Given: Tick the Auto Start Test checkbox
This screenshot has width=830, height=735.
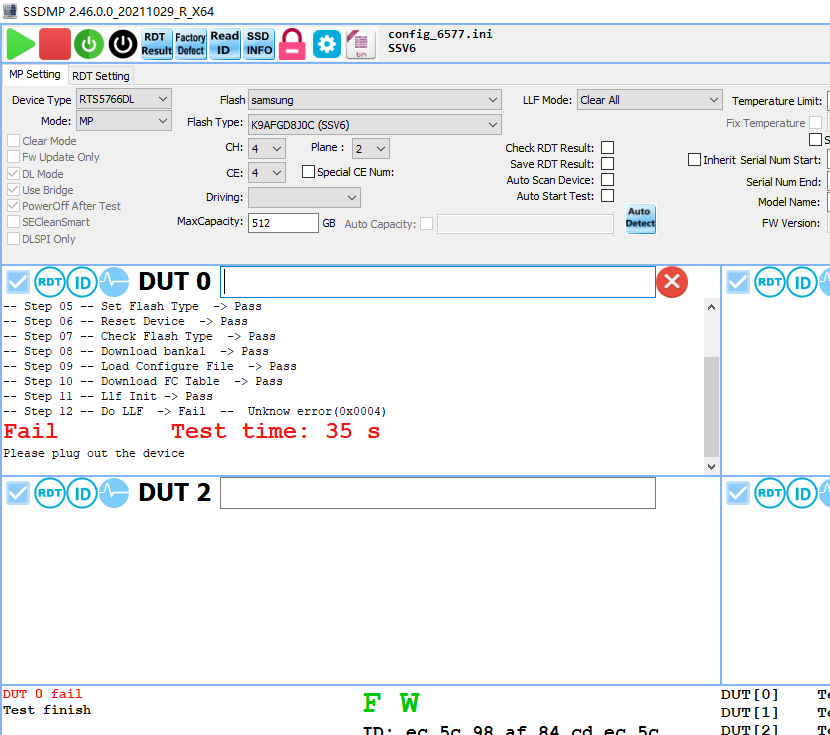Looking at the screenshot, I should [607, 196].
